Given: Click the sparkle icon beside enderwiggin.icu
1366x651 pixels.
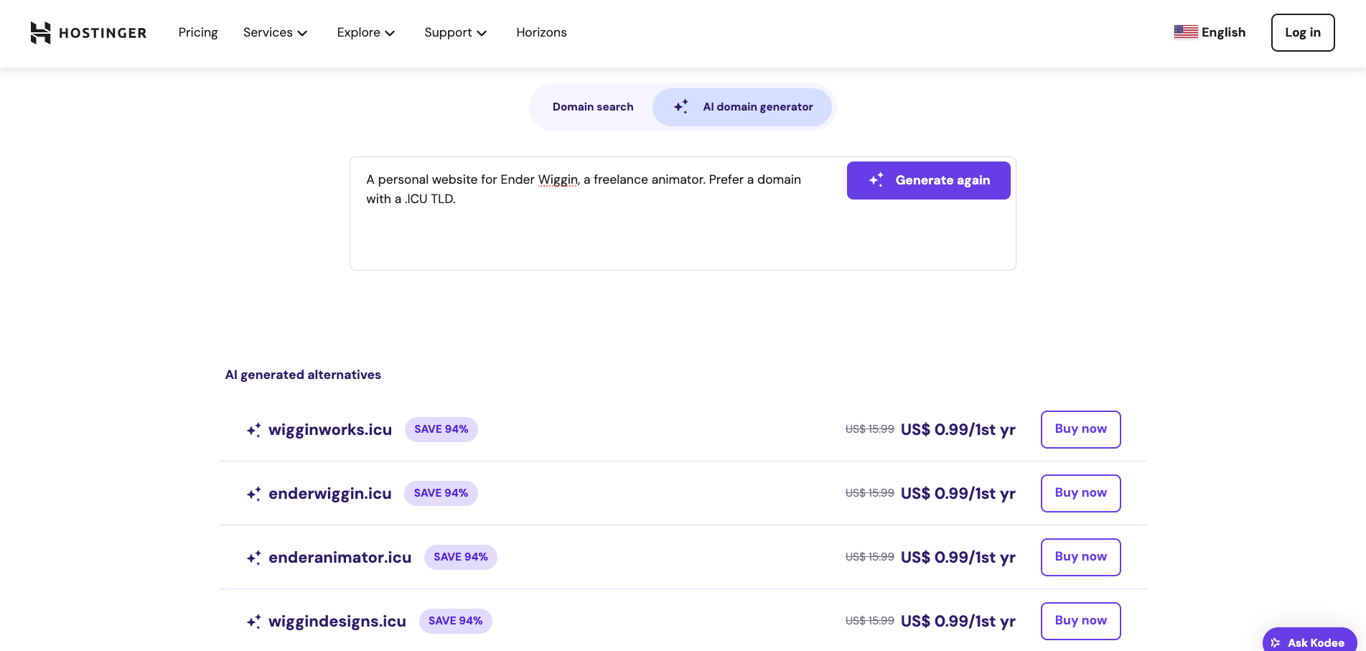Looking at the screenshot, I should pos(253,493).
